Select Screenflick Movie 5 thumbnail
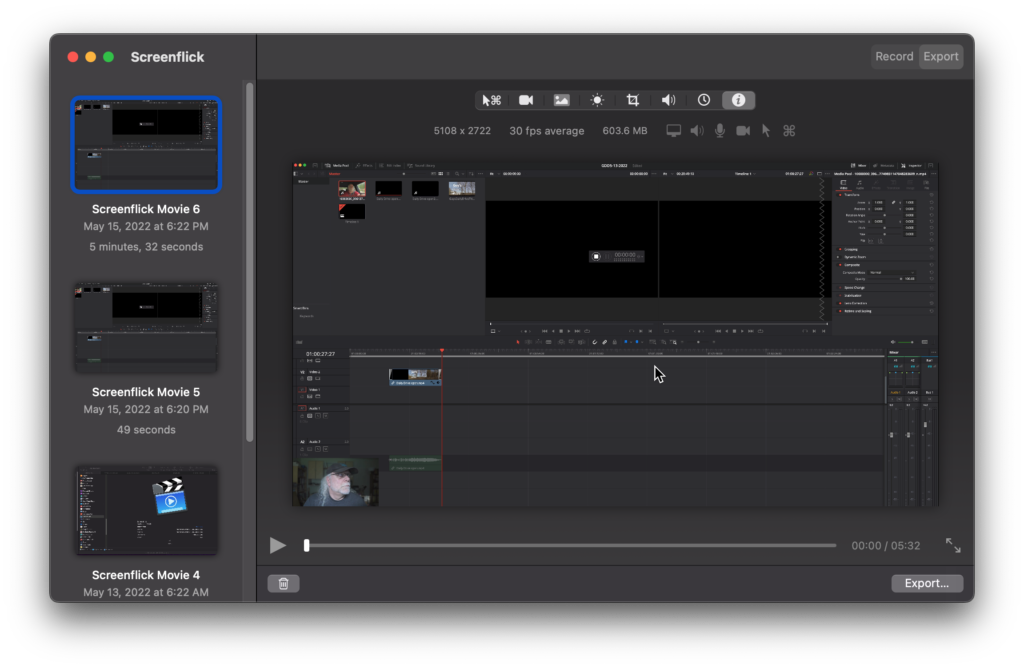1024x668 pixels. point(146,328)
